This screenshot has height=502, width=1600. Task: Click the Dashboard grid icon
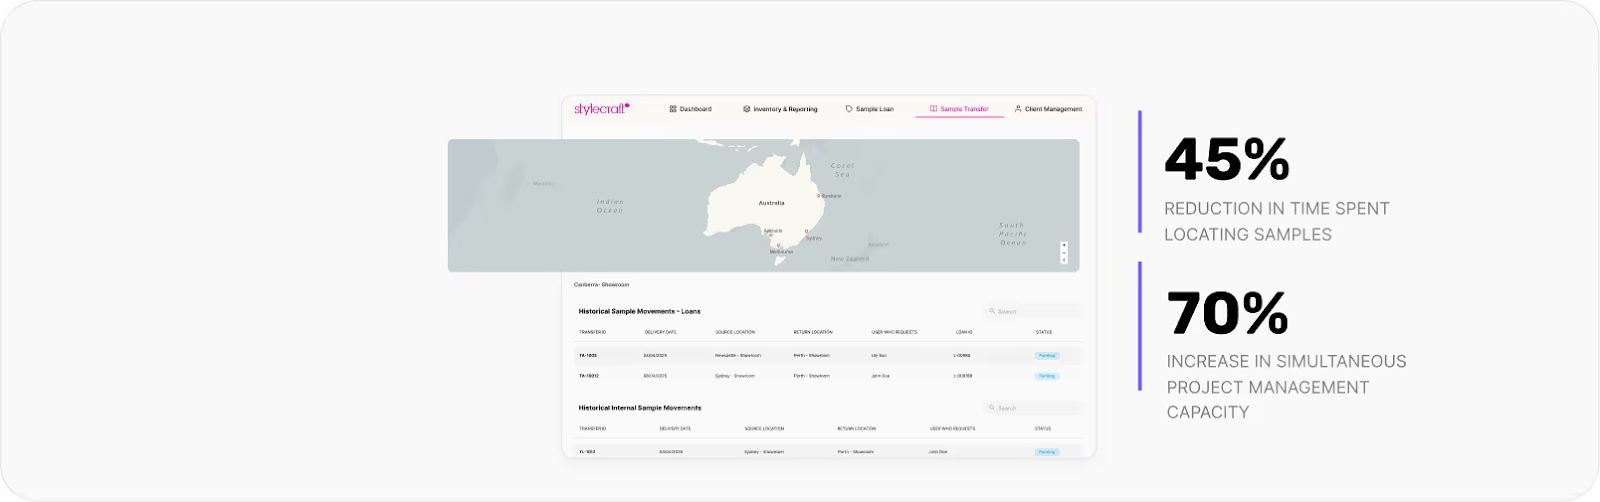click(673, 109)
